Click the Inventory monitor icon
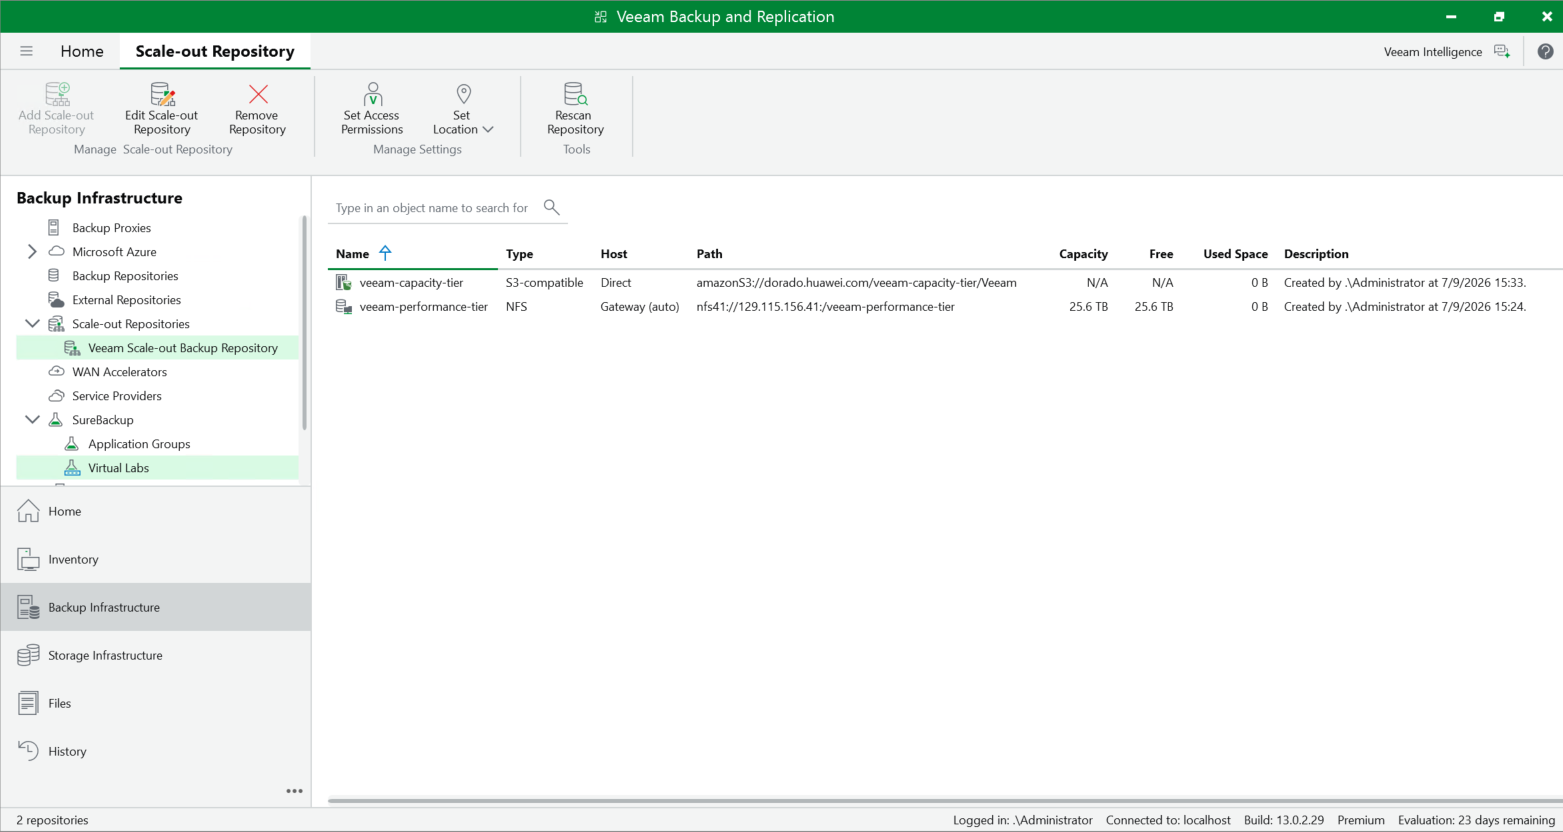The height and width of the screenshot is (832, 1563). coord(28,559)
